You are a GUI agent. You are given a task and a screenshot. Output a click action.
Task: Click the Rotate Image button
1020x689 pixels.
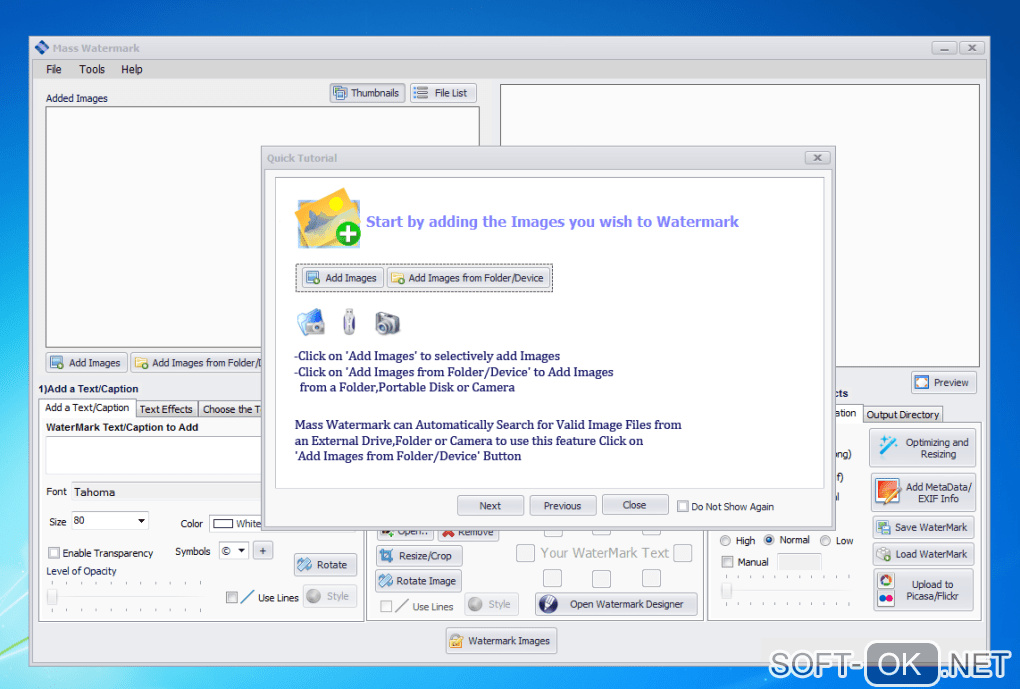[x=418, y=580]
